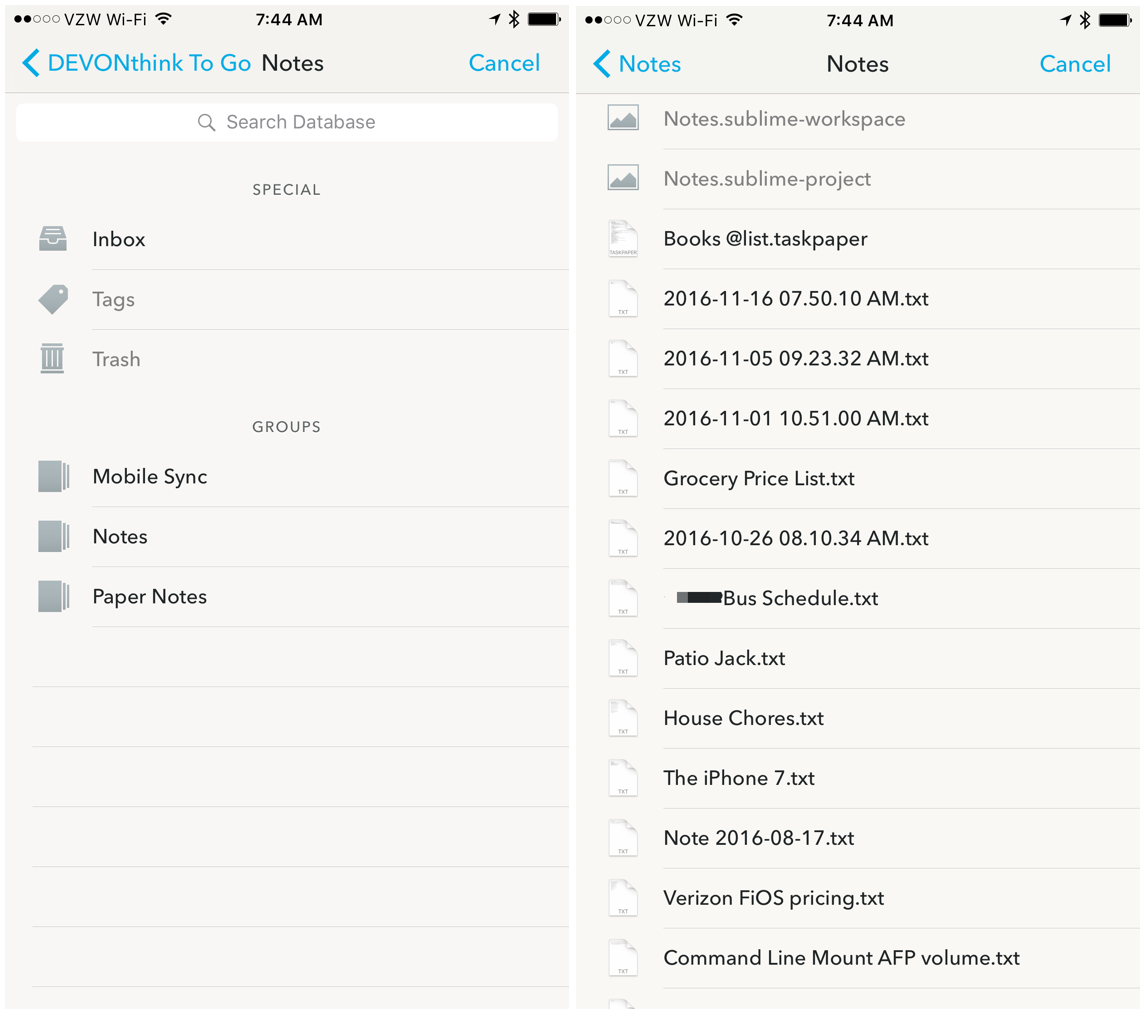
Task: Open 2016-11-01 10.51.00 AM.txt
Action: pyautogui.click(x=858, y=418)
